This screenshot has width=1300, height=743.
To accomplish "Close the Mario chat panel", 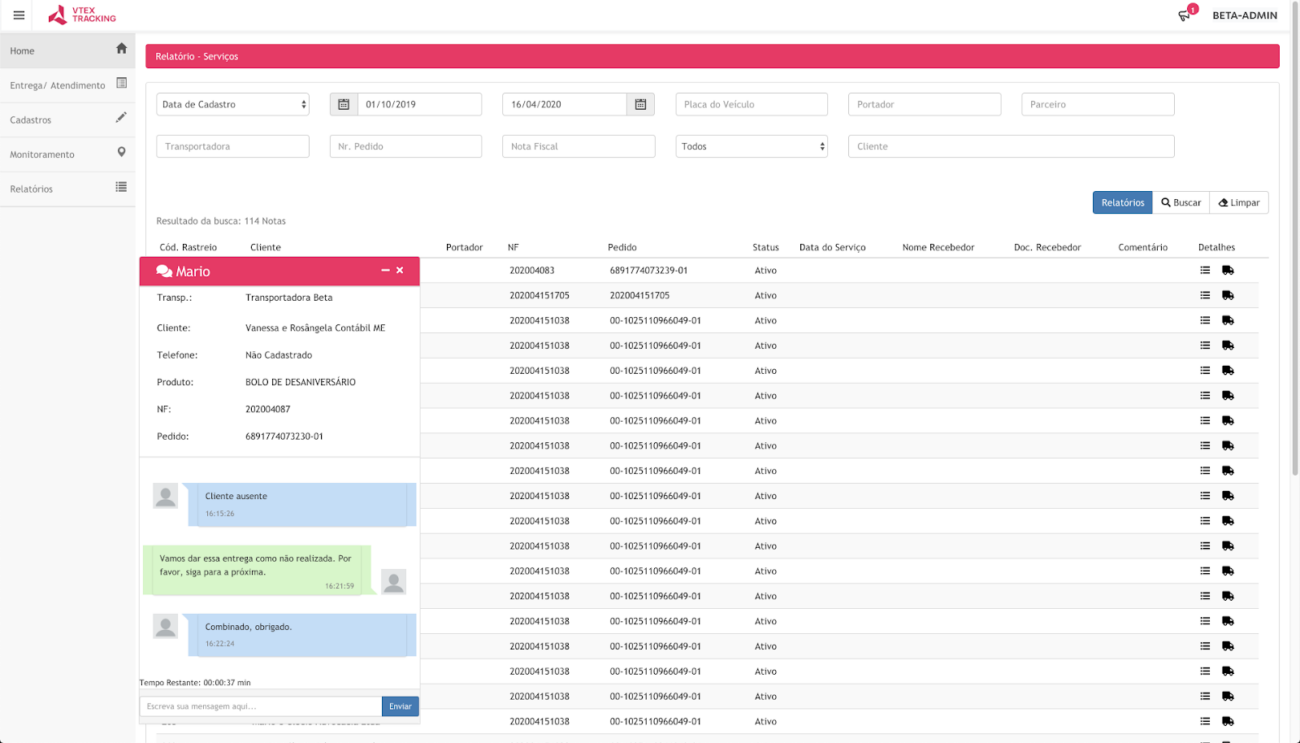I will [400, 271].
